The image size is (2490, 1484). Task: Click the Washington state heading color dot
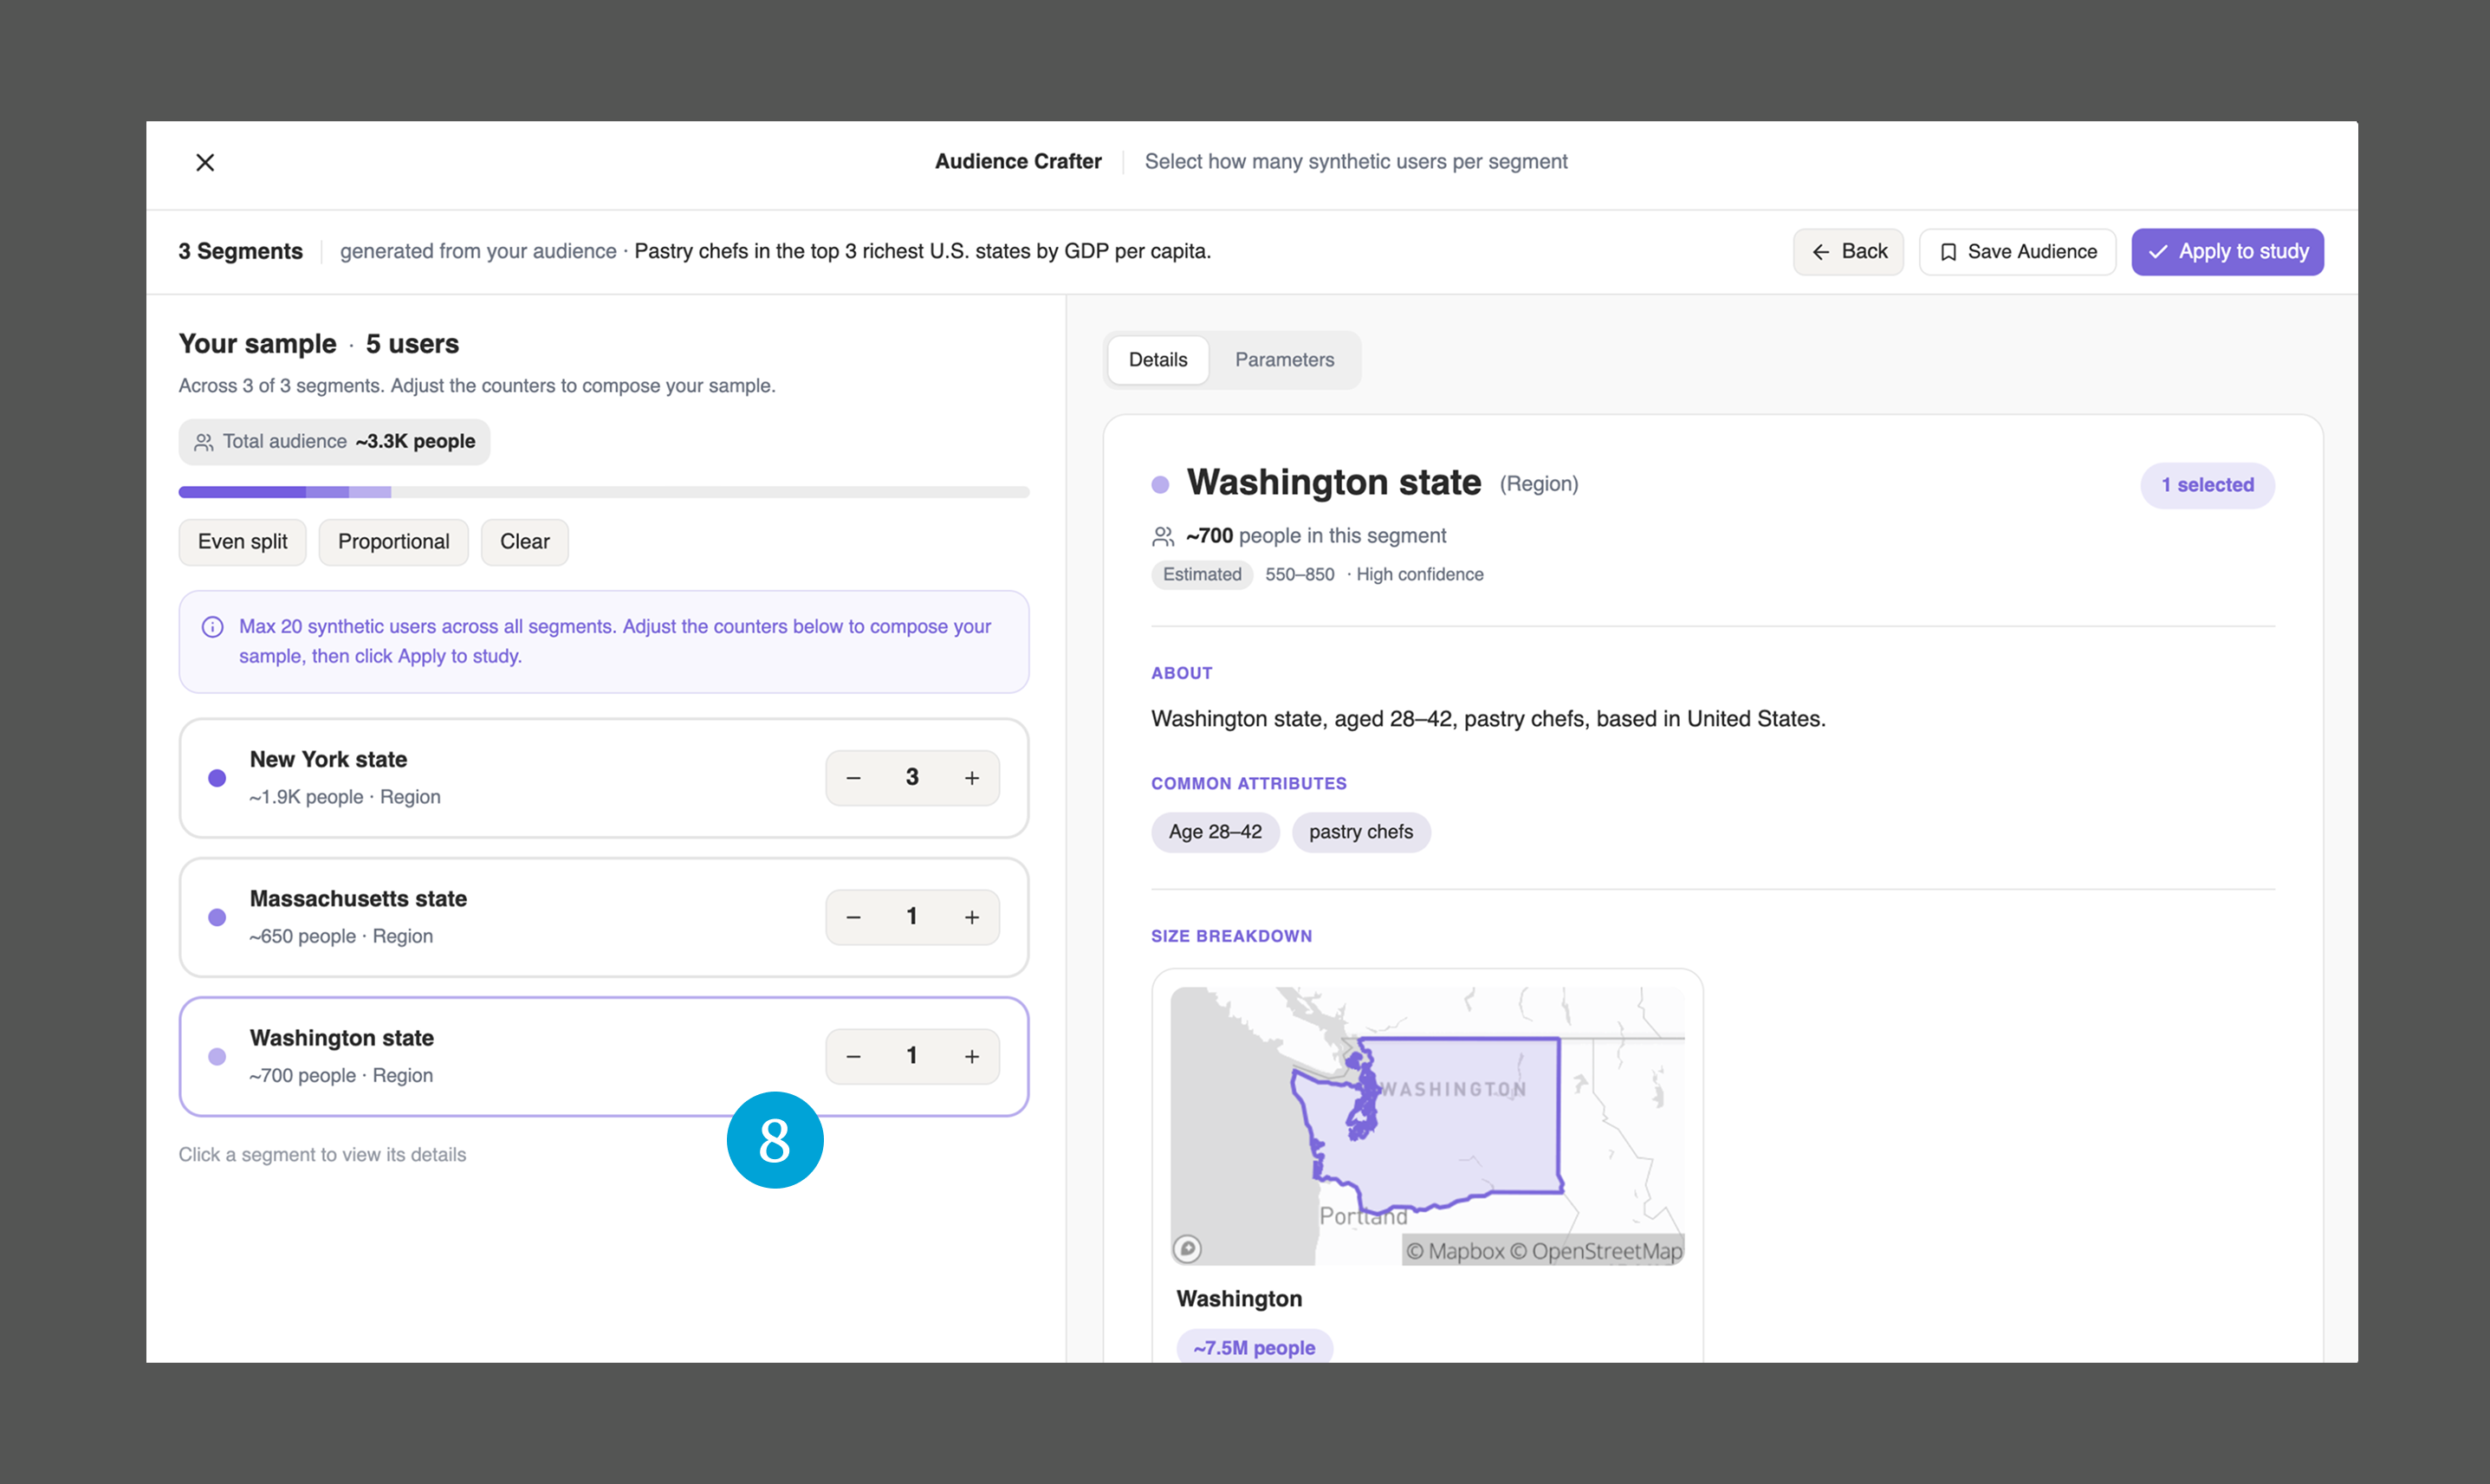click(x=1160, y=485)
